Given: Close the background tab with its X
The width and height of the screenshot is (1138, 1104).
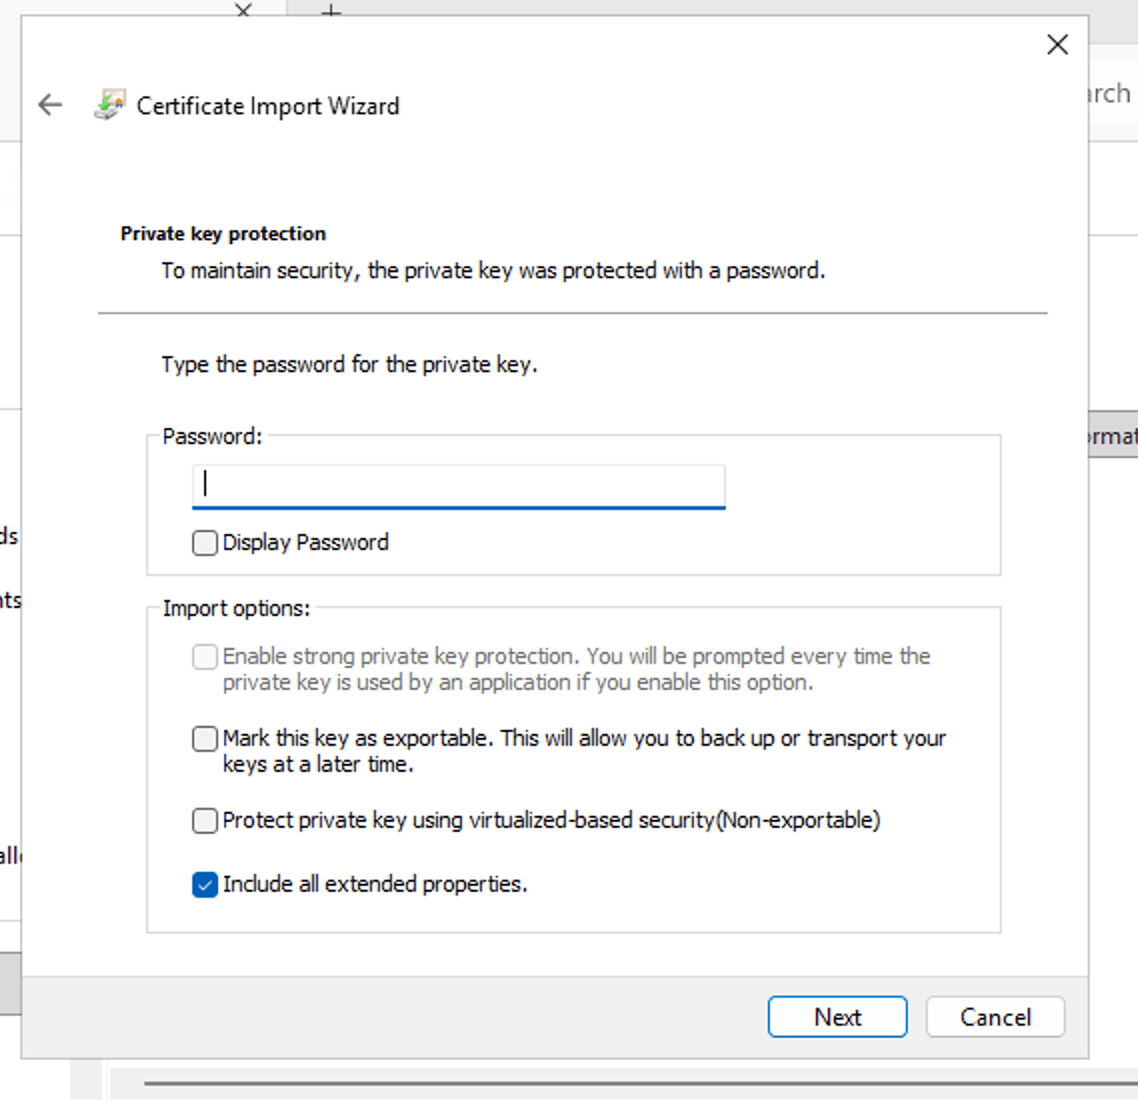Looking at the screenshot, I should click(x=243, y=10).
